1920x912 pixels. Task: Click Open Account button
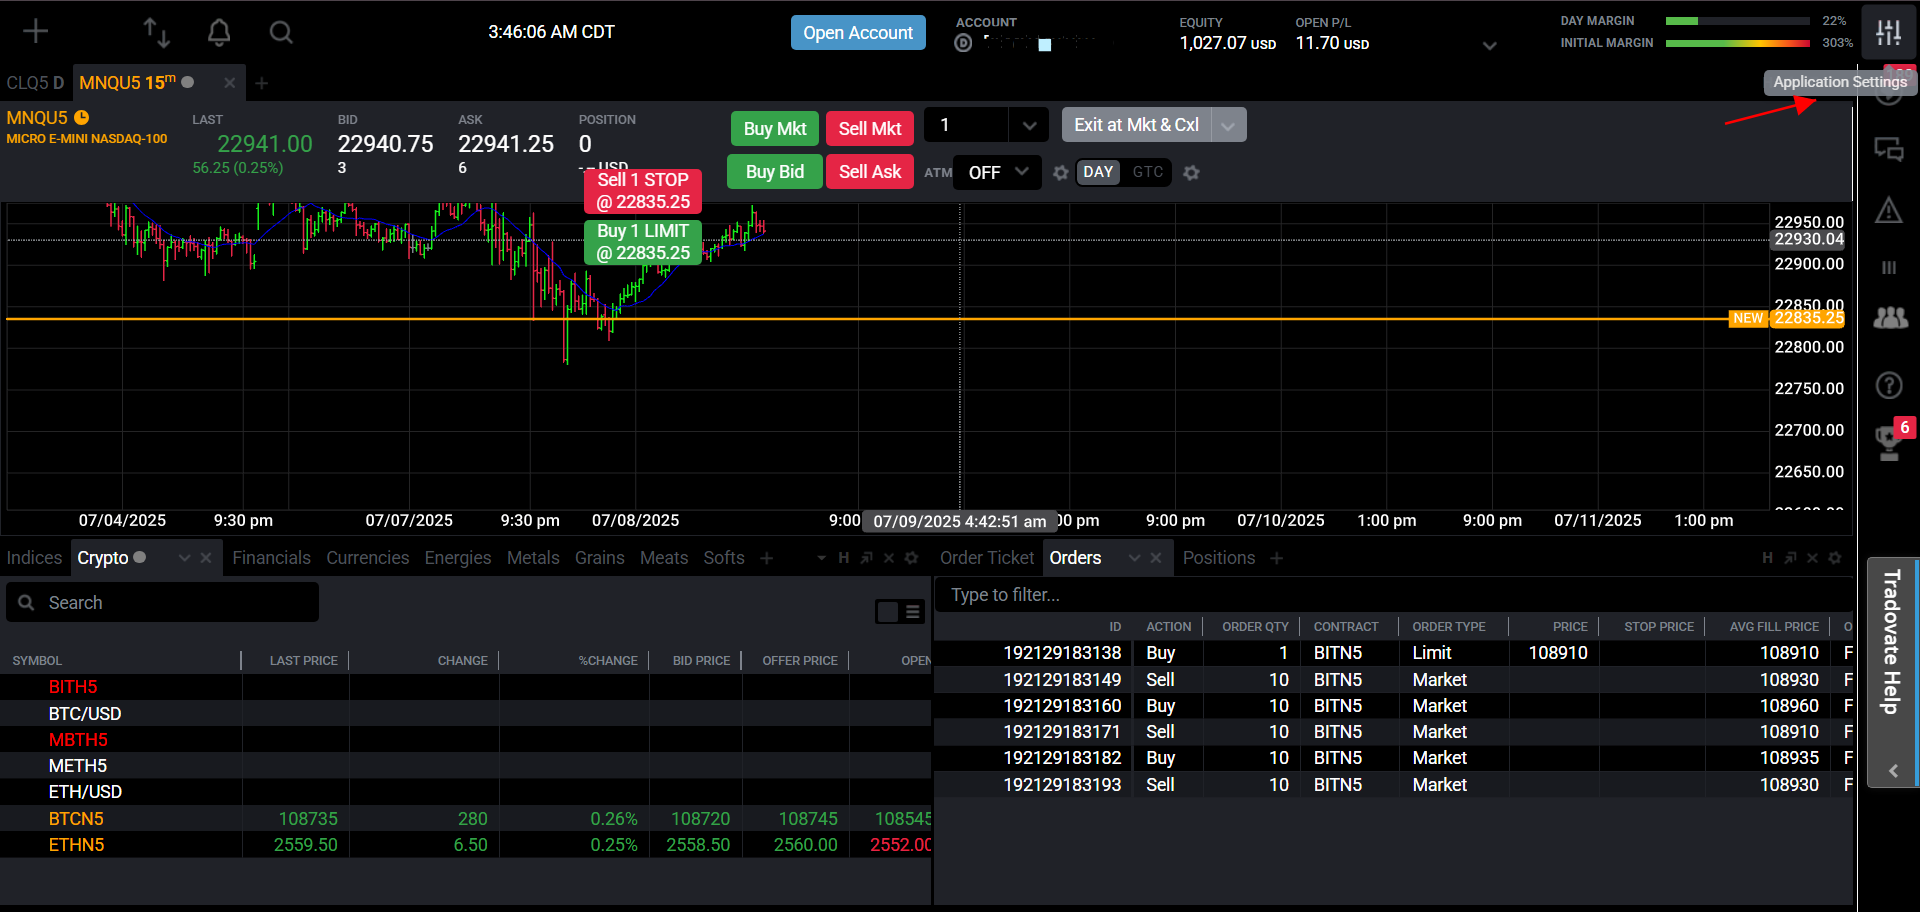[x=858, y=32]
